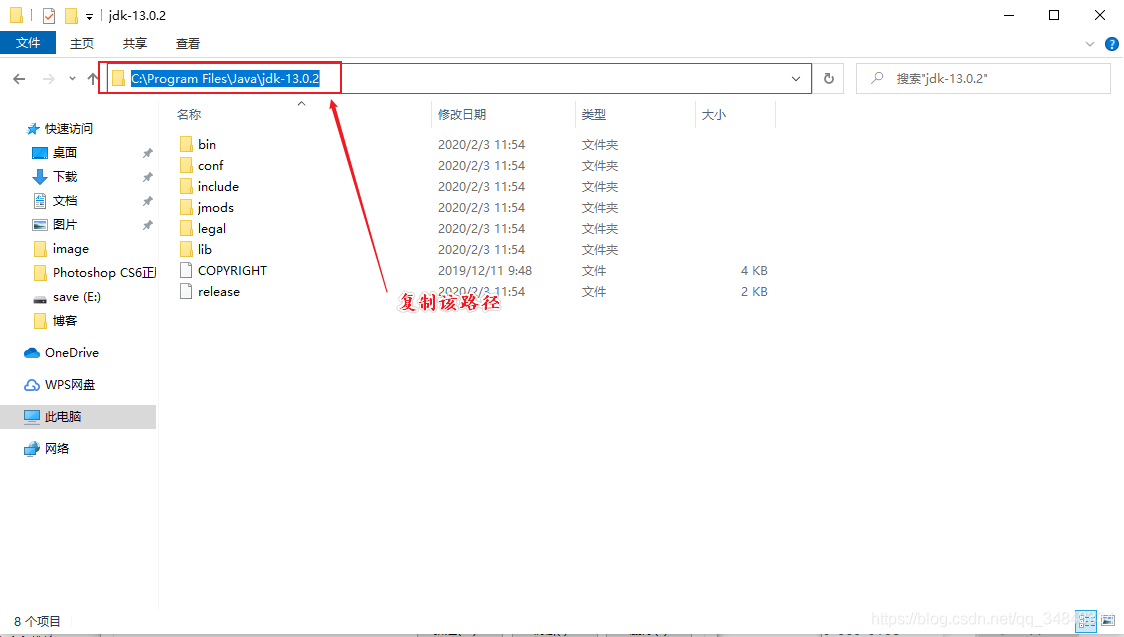Select 此电脑 in navigation pane

click(x=78, y=416)
